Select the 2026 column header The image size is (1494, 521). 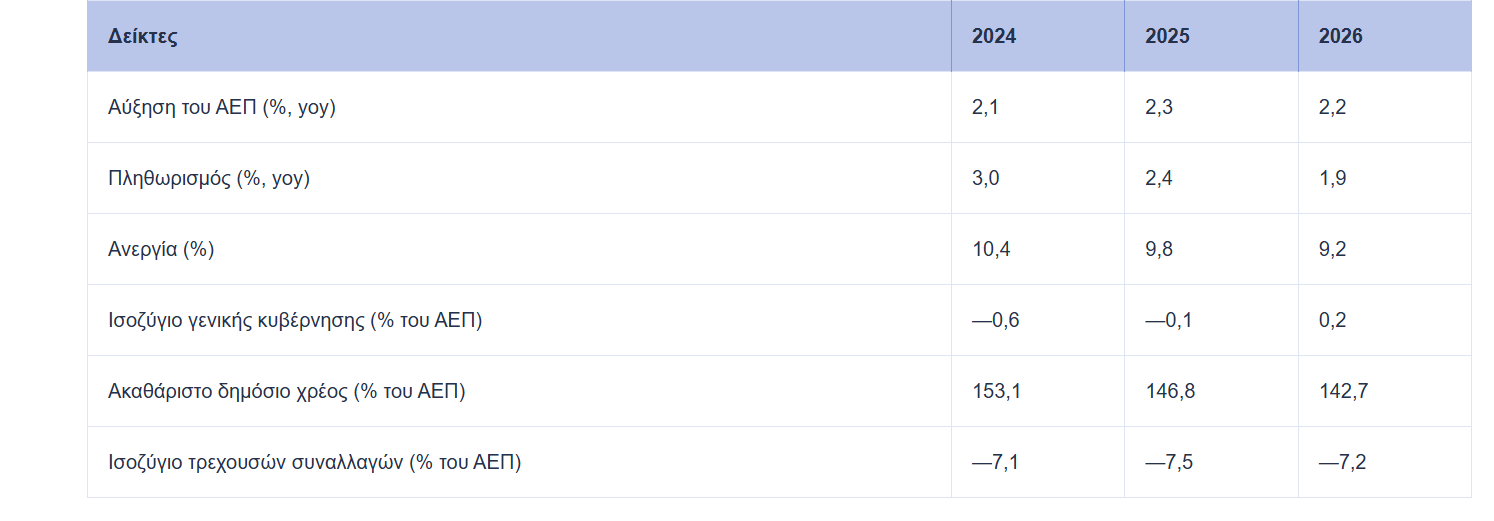(x=1340, y=37)
